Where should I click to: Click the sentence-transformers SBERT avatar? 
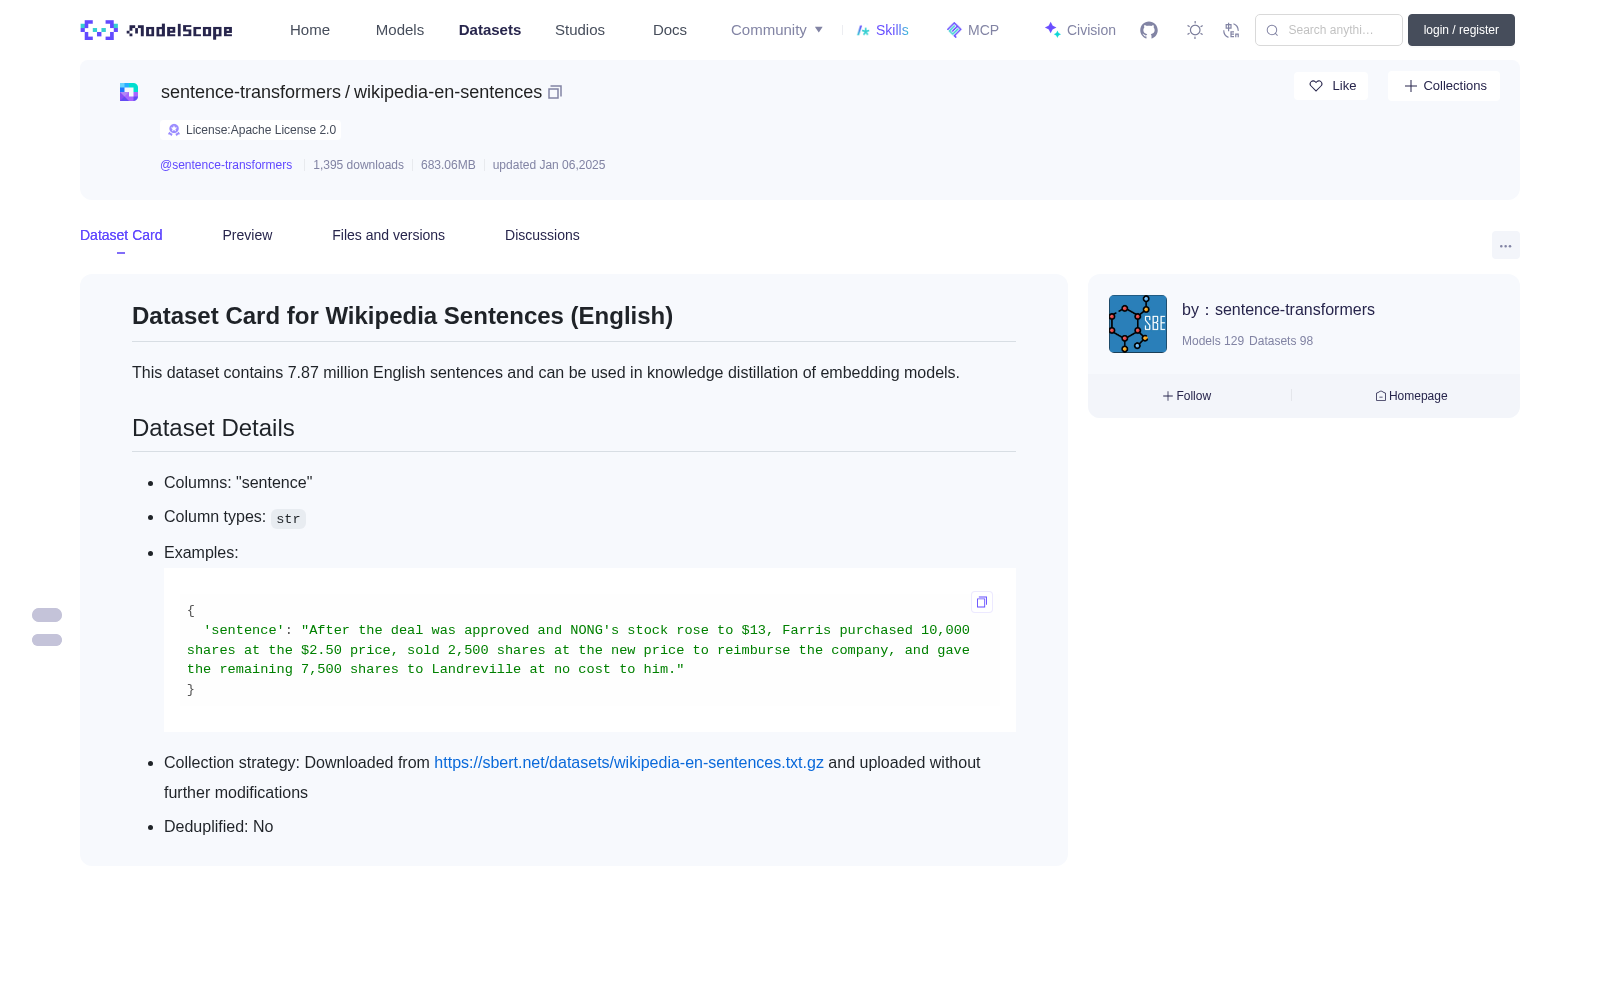coord(1138,324)
